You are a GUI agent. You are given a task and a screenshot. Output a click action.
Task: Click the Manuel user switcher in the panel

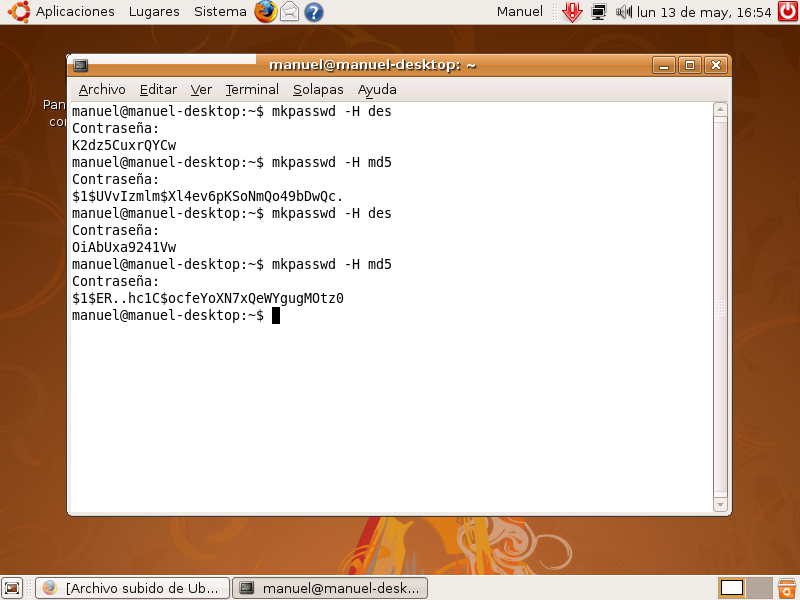(519, 12)
